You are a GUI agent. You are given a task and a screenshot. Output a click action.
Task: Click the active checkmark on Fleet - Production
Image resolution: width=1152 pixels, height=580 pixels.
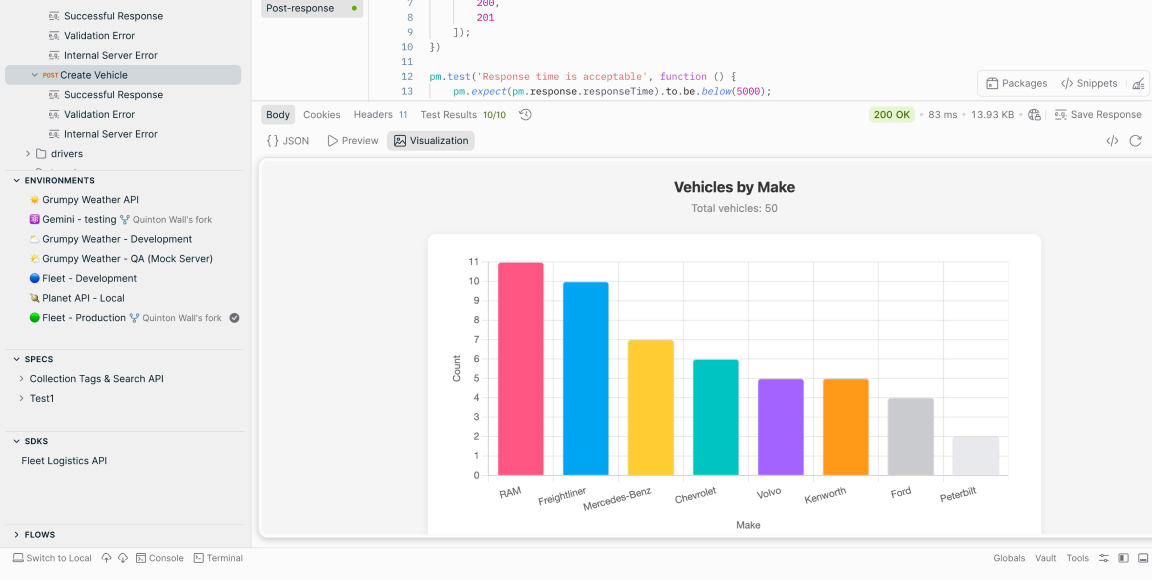click(234, 318)
